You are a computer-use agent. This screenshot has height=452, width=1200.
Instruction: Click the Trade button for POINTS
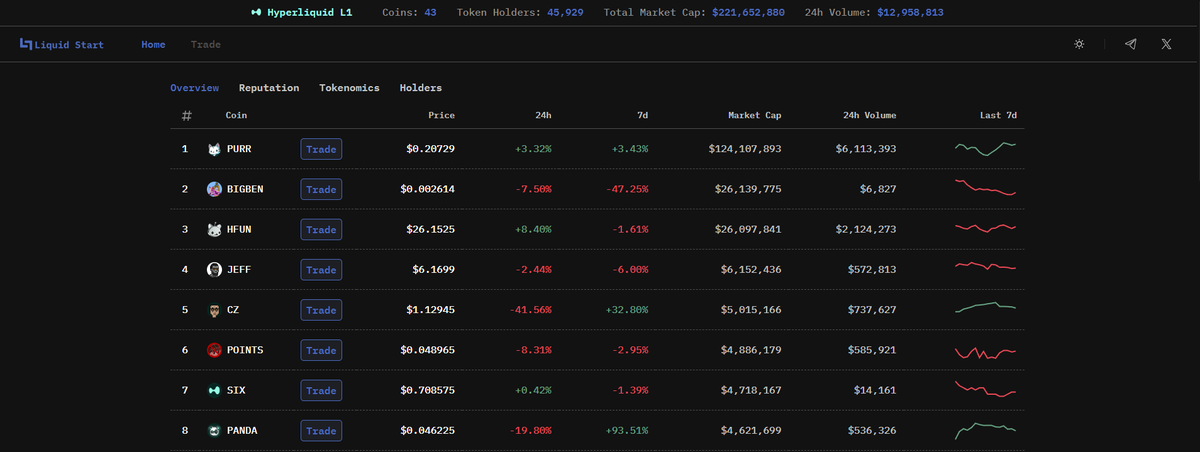321,350
